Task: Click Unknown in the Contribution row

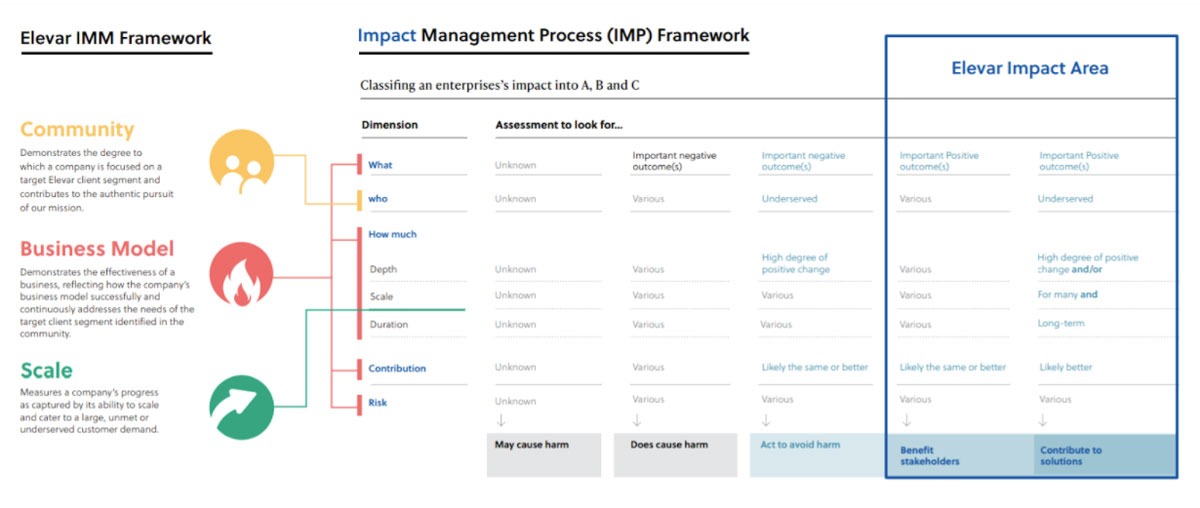Action: point(515,367)
